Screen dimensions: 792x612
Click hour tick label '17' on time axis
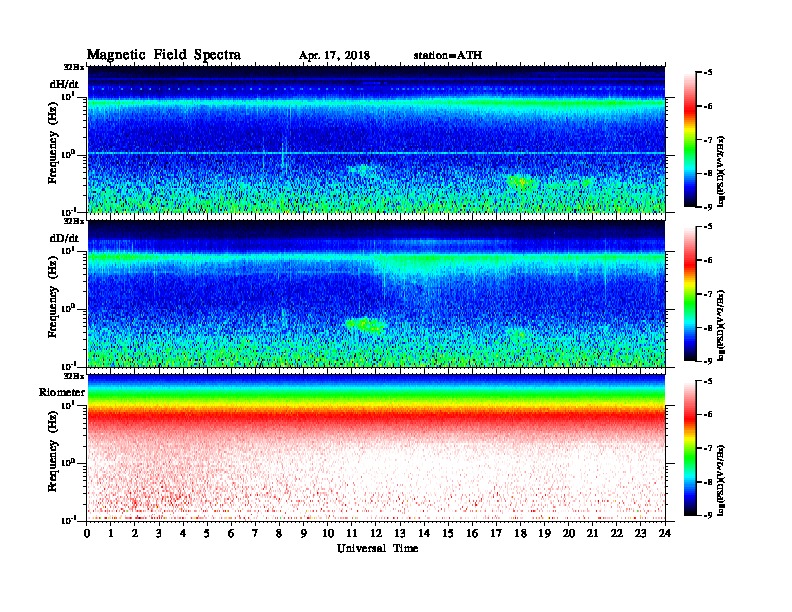[x=496, y=533]
